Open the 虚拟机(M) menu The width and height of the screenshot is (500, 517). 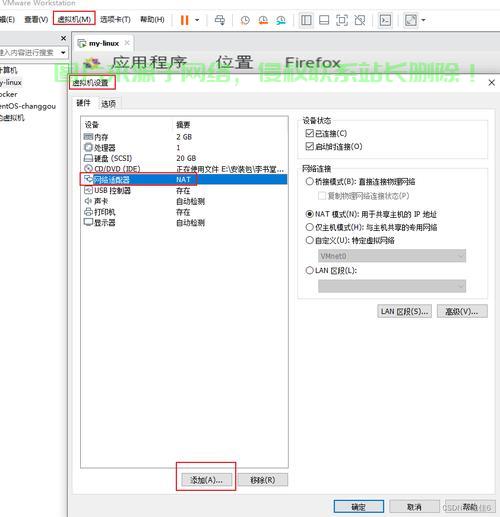pyautogui.click(x=74, y=19)
